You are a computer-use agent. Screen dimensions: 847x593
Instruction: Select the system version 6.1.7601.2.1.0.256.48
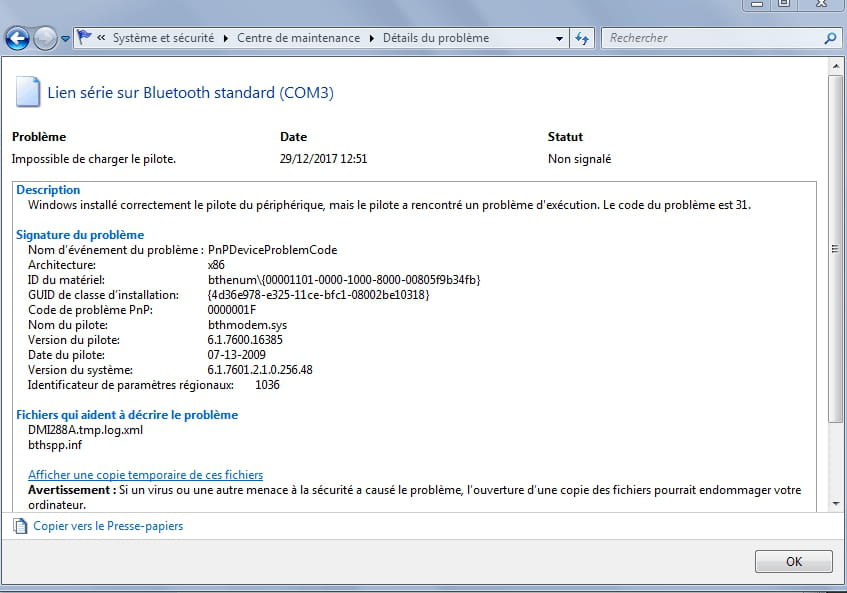(x=260, y=370)
